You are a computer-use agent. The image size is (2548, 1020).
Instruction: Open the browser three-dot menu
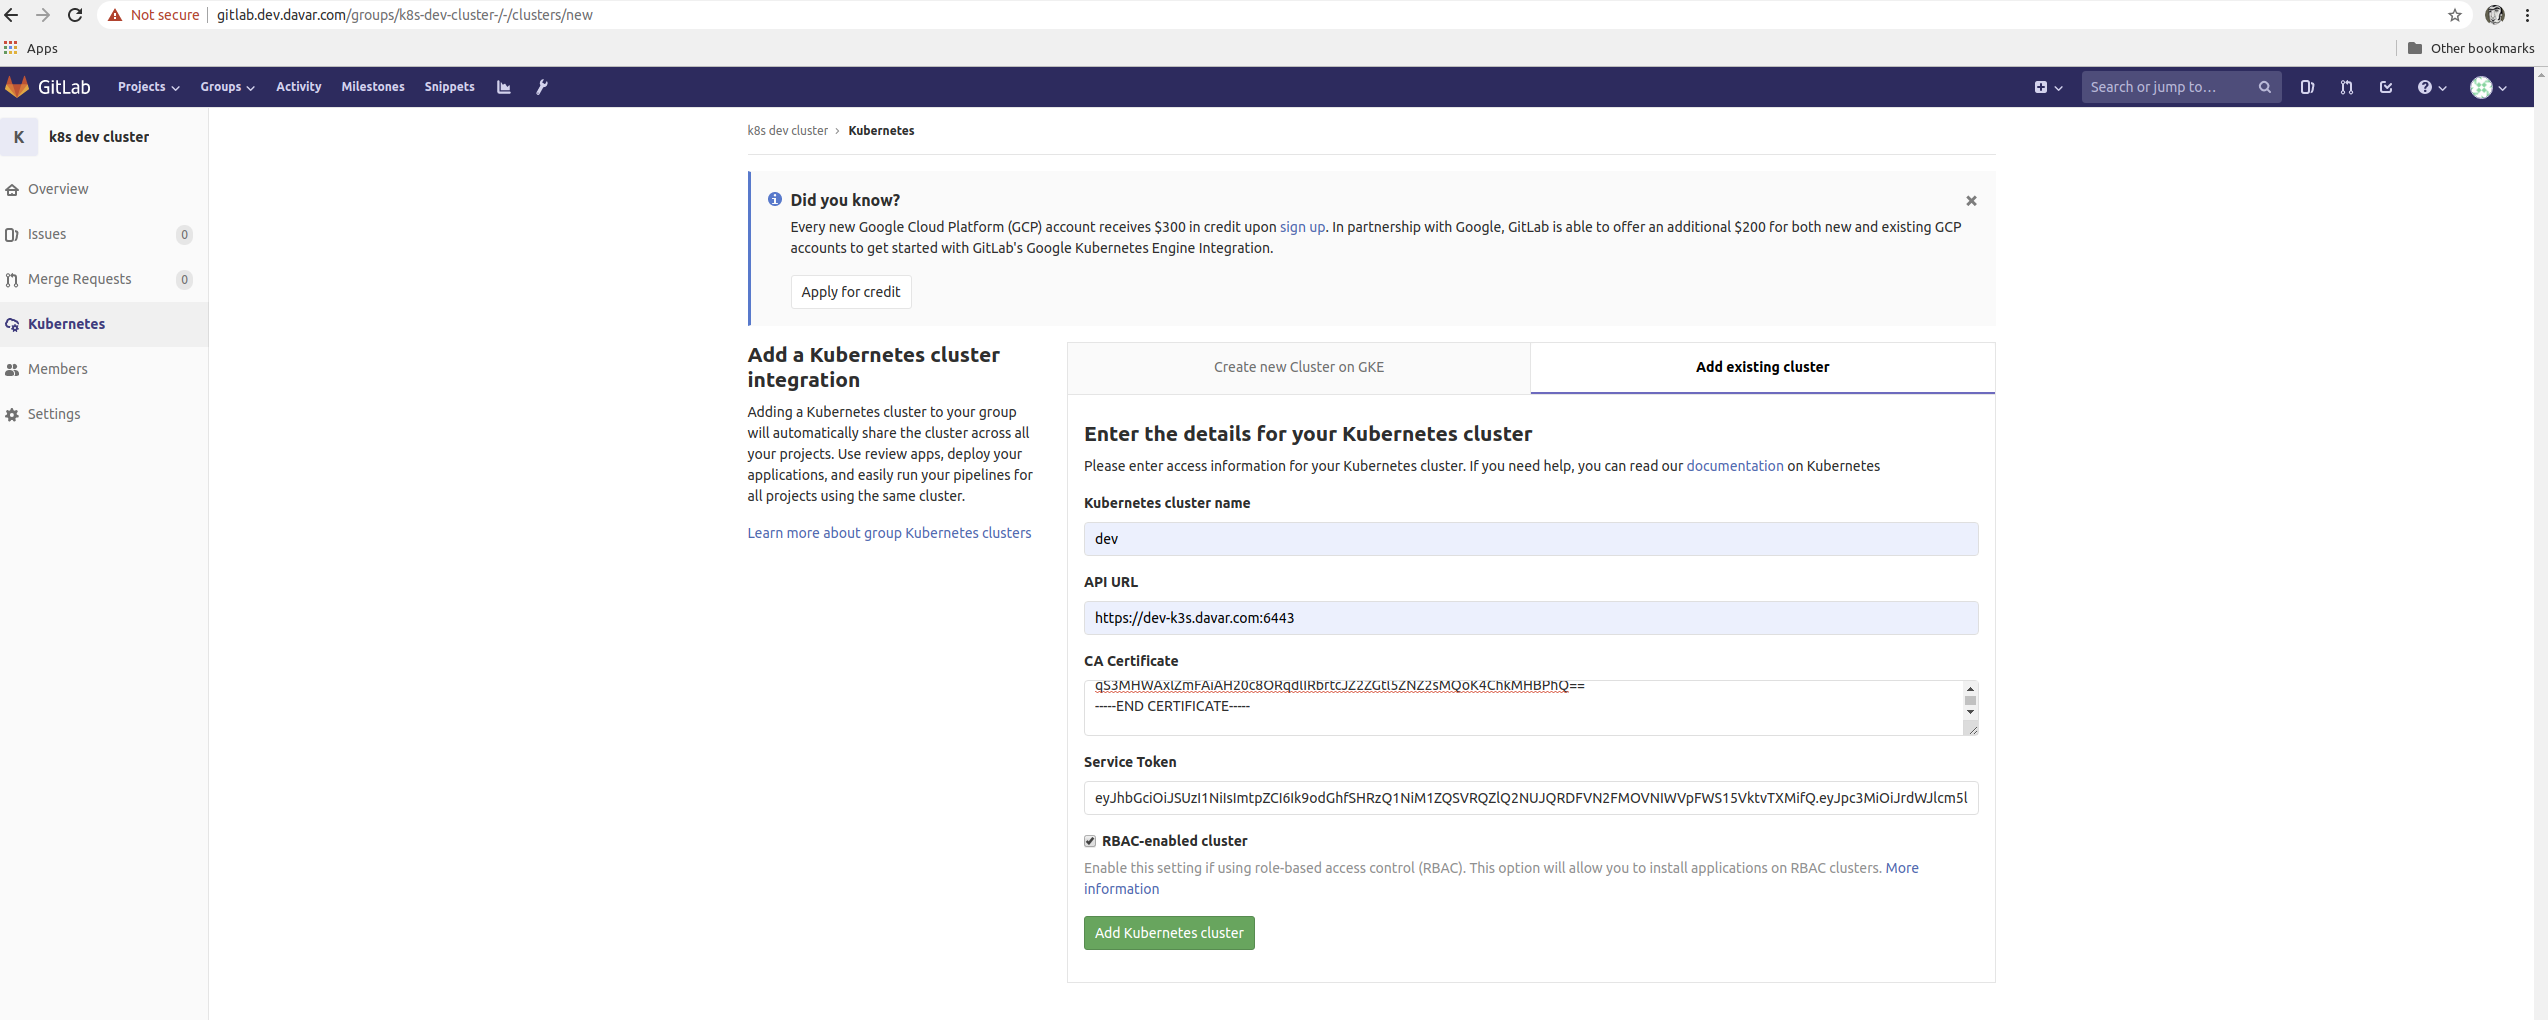click(x=2527, y=15)
